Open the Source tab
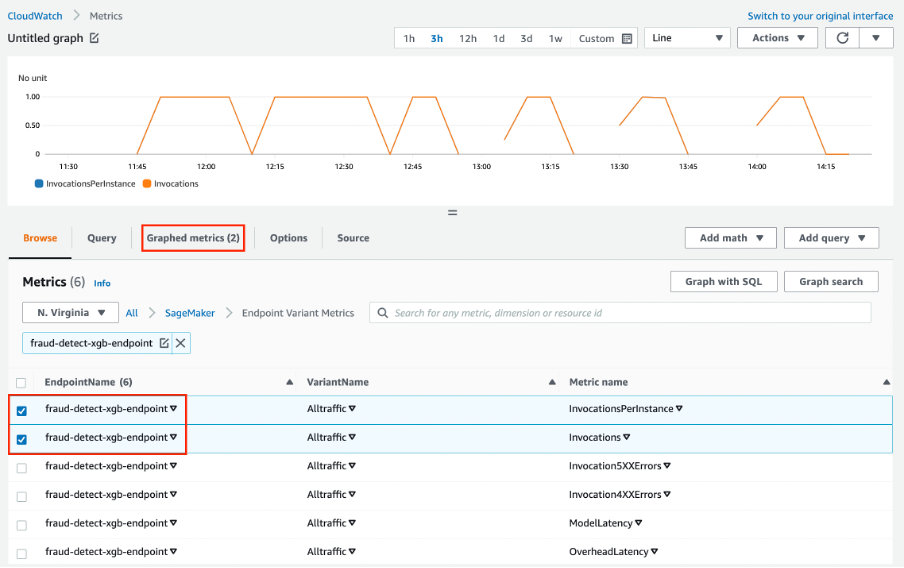 tap(353, 238)
